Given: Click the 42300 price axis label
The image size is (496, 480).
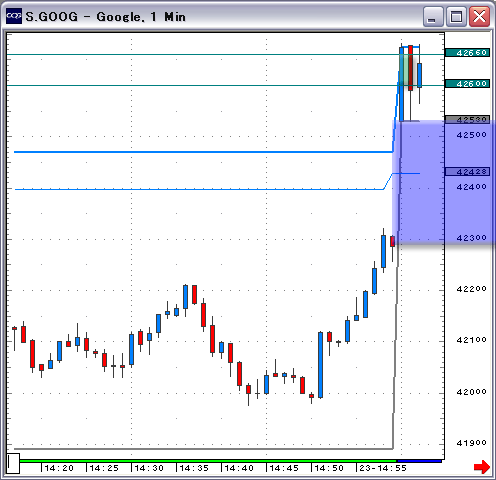Looking at the screenshot, I should (471, 238).
